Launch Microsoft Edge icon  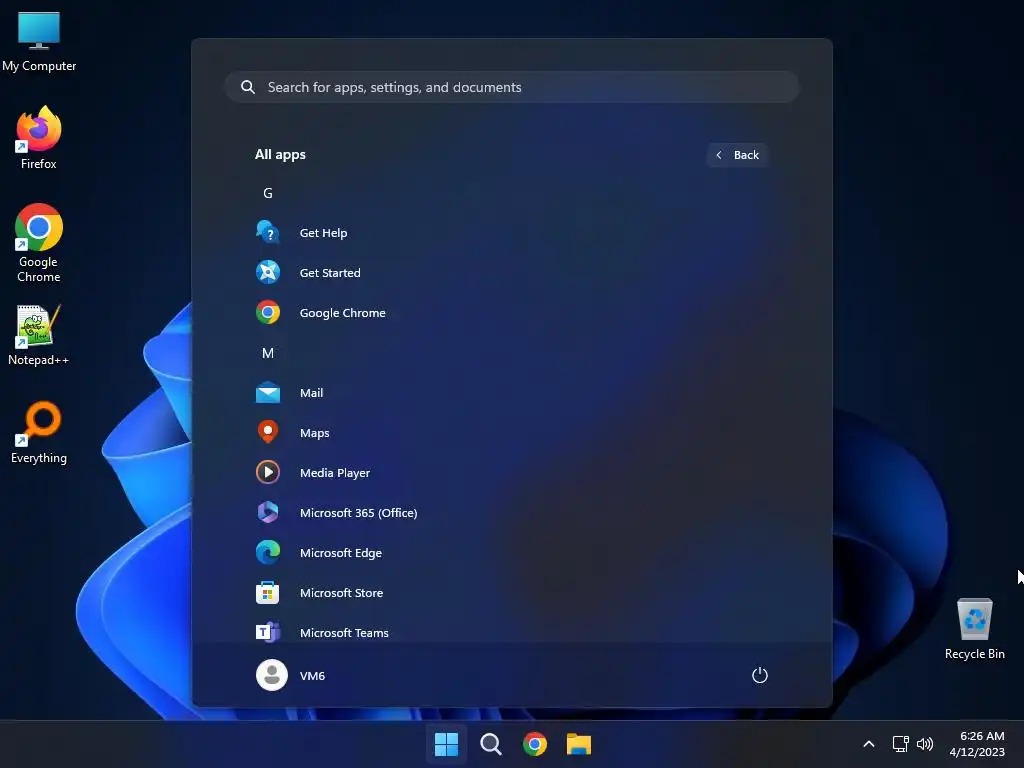(268, 552)
